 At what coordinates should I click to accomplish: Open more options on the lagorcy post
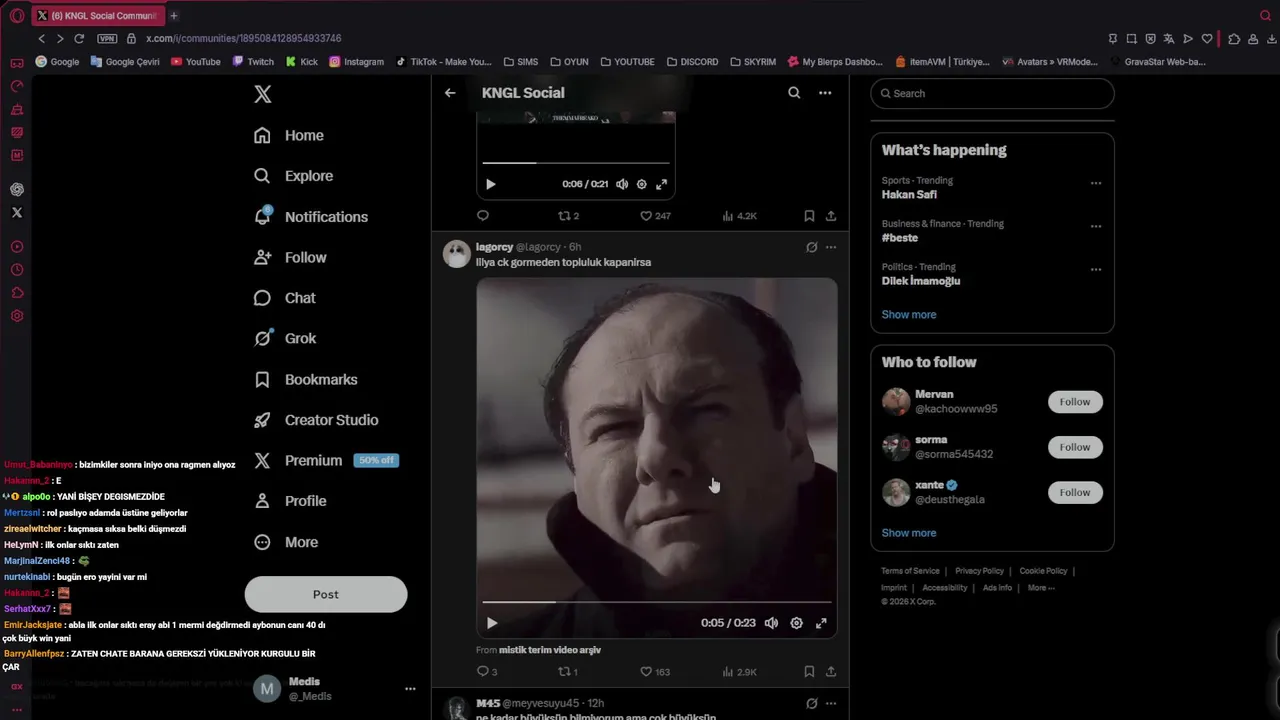click(831, 247)
